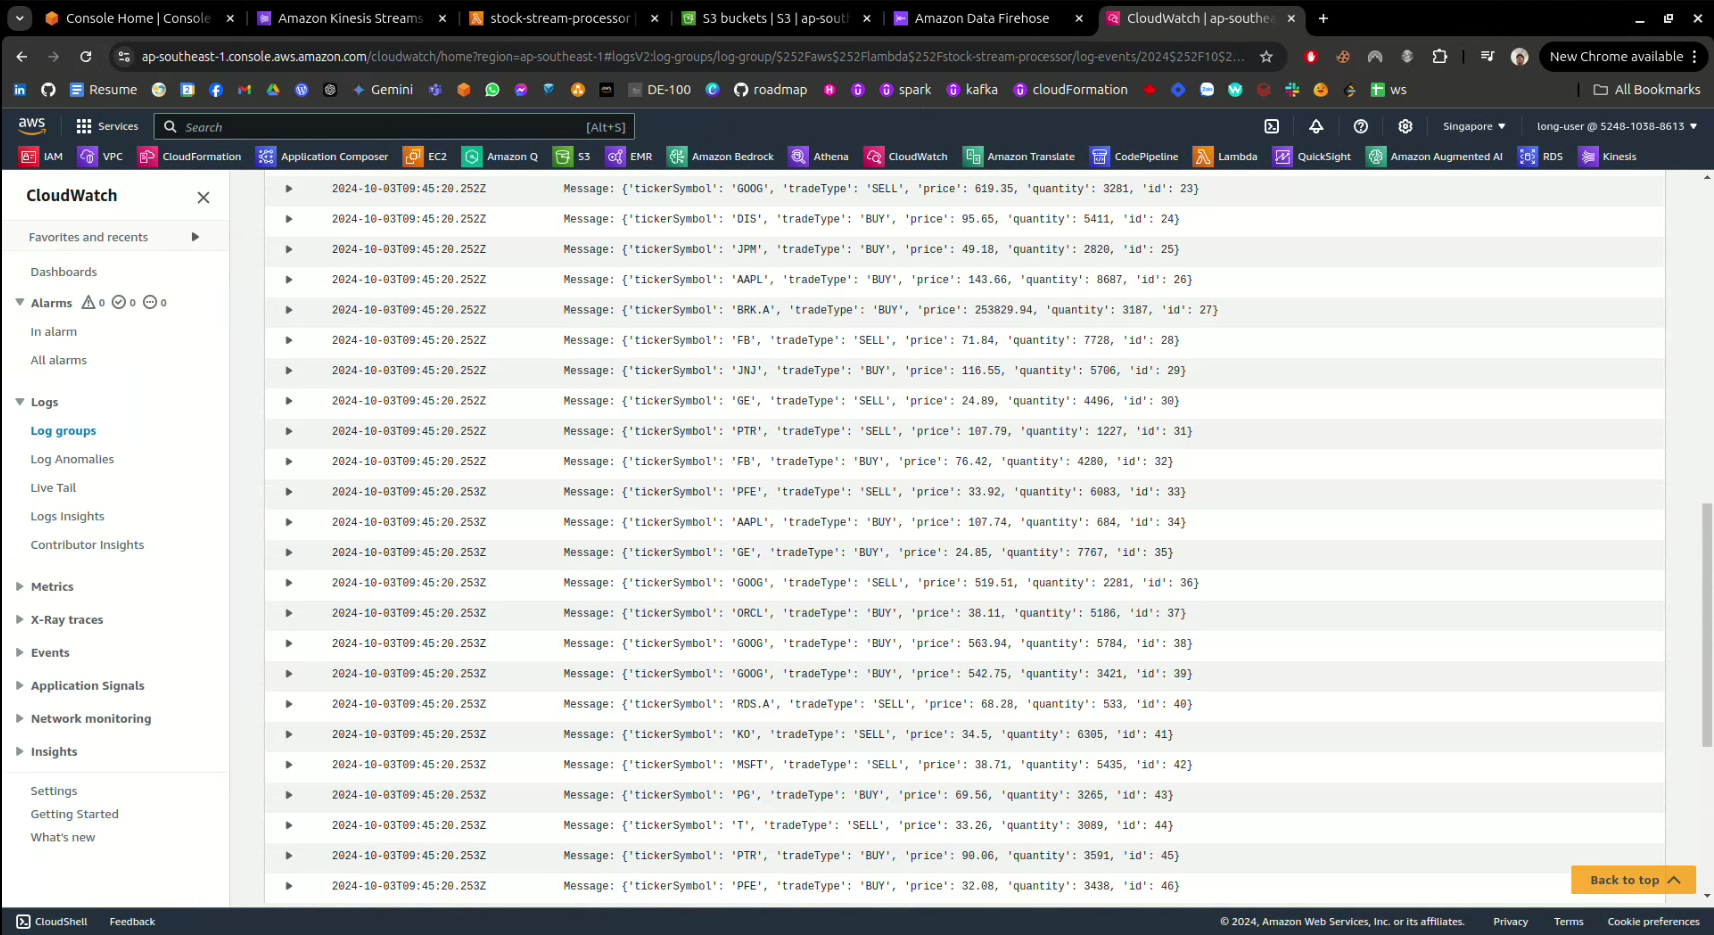This screenshot has width=1714, height=935.
Task: Open the Services grid menu
Action: coord(107,126)
